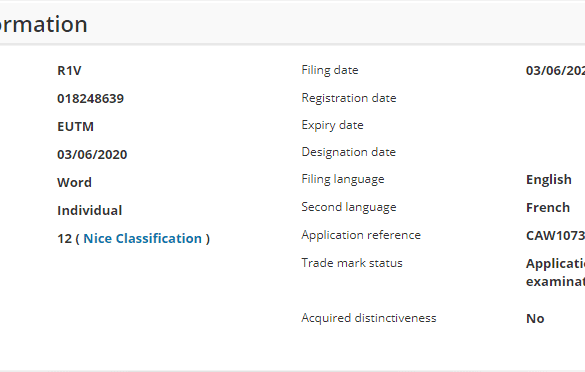
Task: Select the Word mark type value
Action: click(74, 182)
